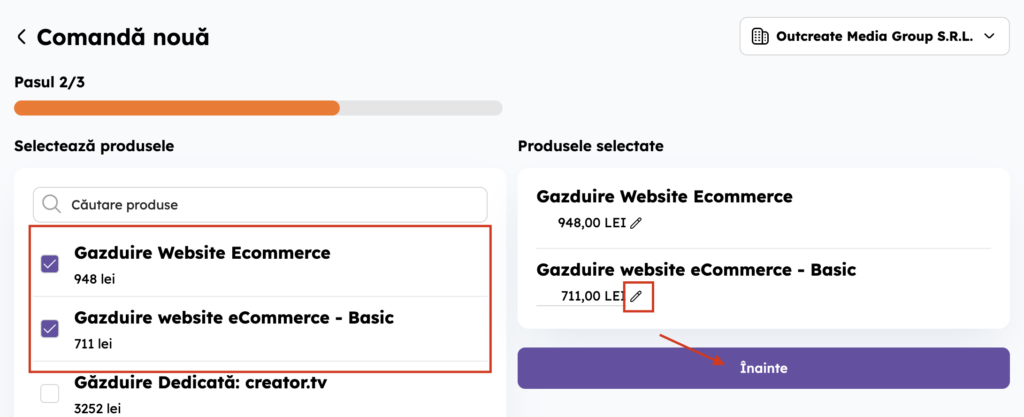
Task: Uncheck the Gazduire Website Ecommerce checkbox
Action: tap(50, 264)
